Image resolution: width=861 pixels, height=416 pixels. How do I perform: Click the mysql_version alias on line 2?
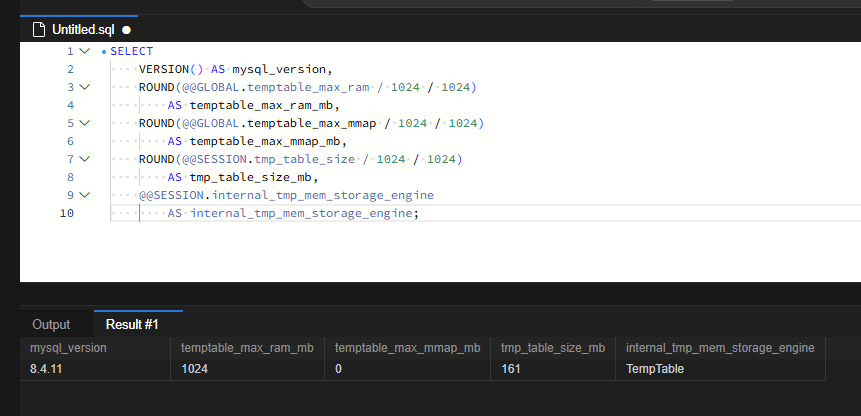coord(280,69)
